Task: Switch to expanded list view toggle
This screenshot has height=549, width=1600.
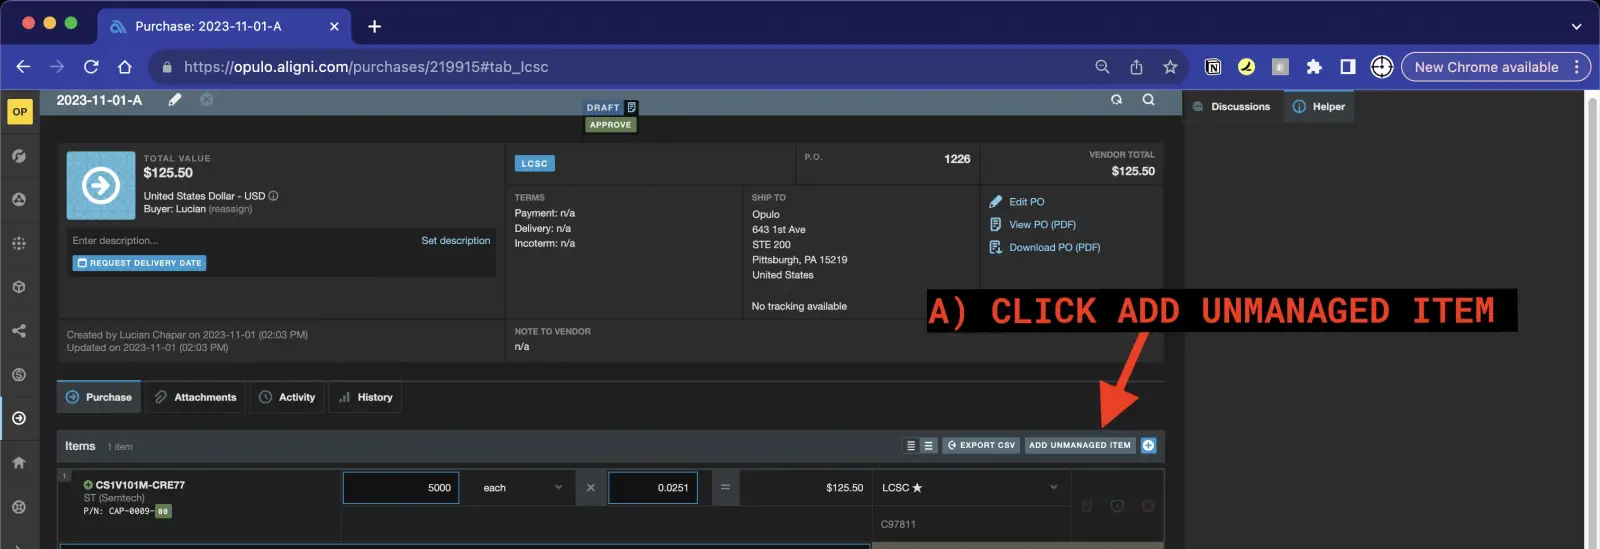Action: [x=928, y=446]
